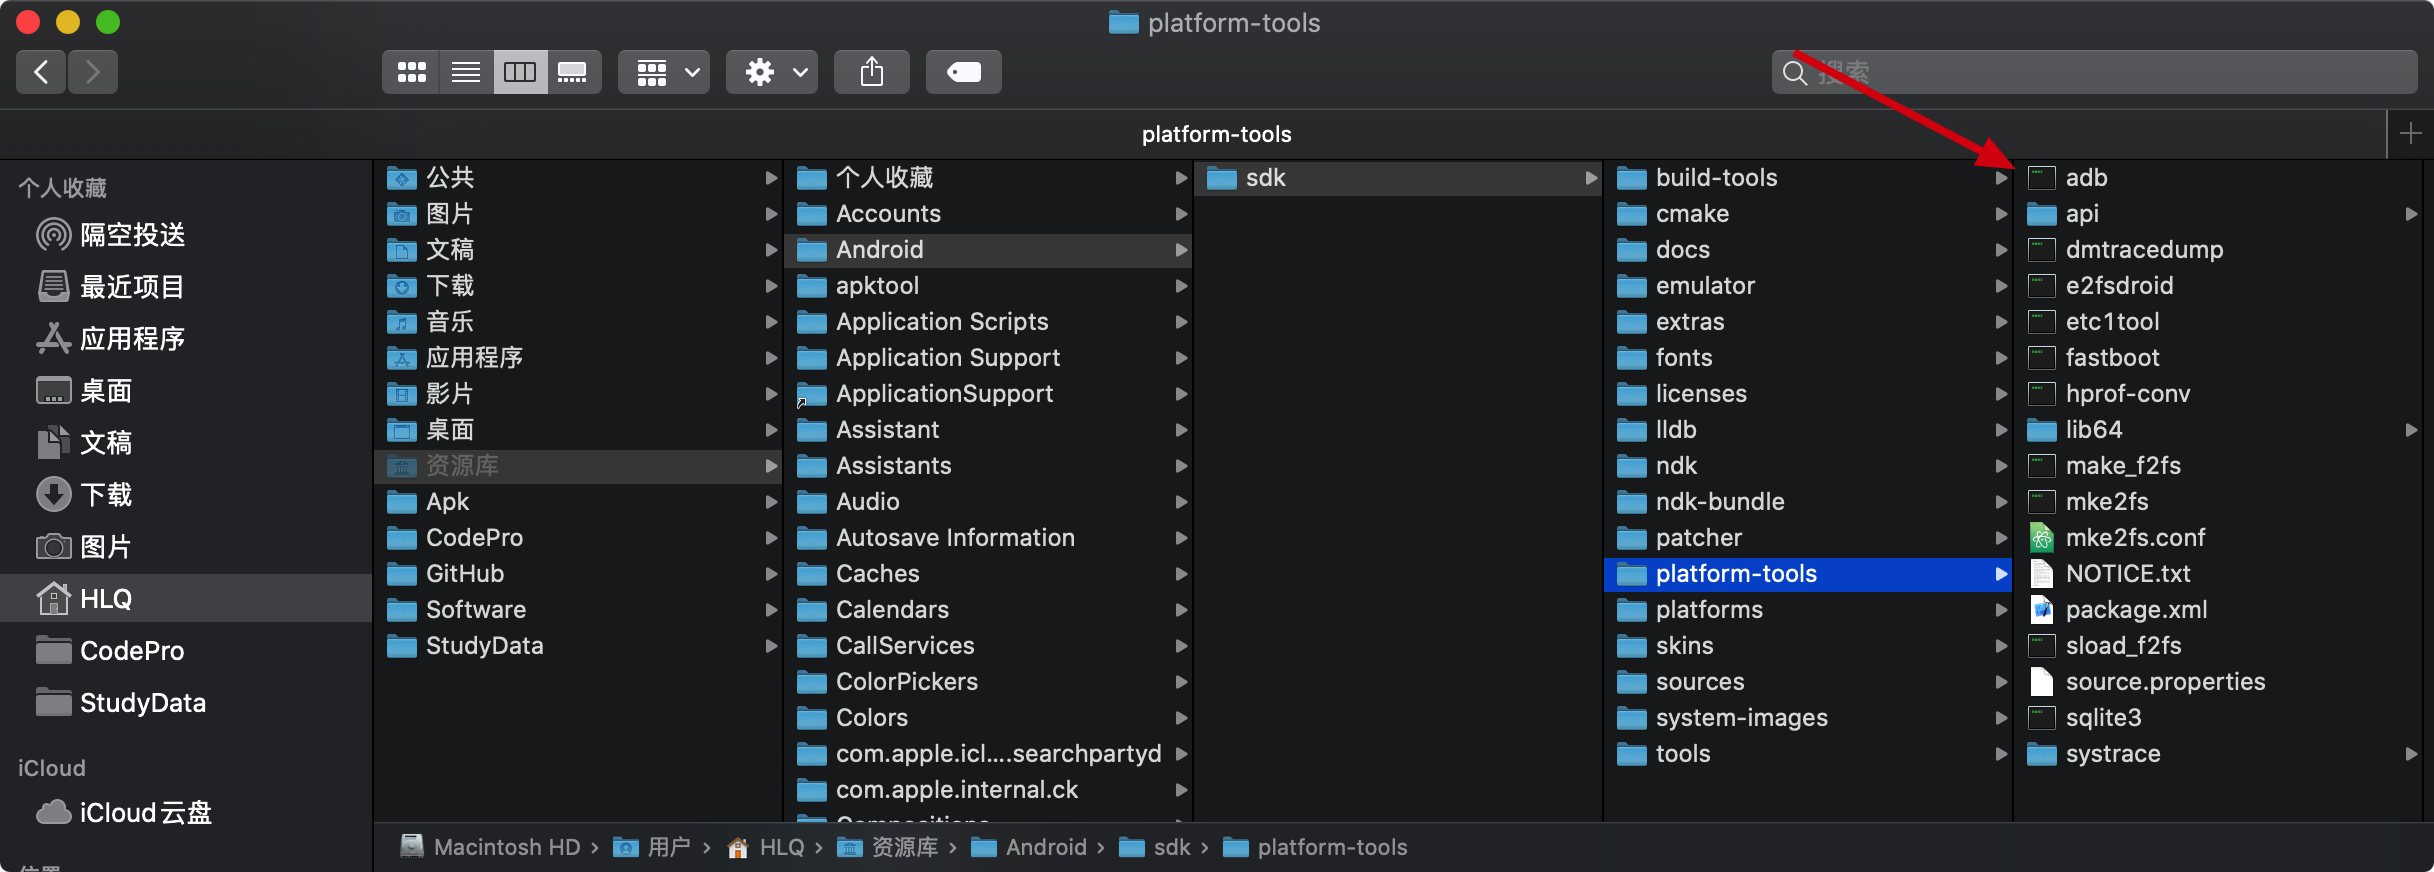This screenshot has height=872, width=2434.
Task: Open the gear action menu
Action: click(772, 72)
